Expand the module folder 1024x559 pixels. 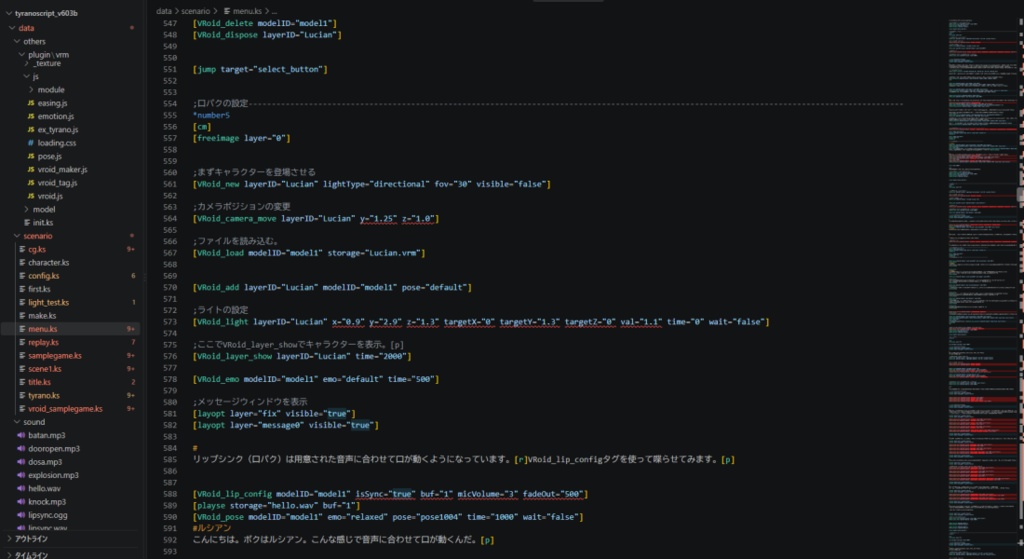click(31, 89)
